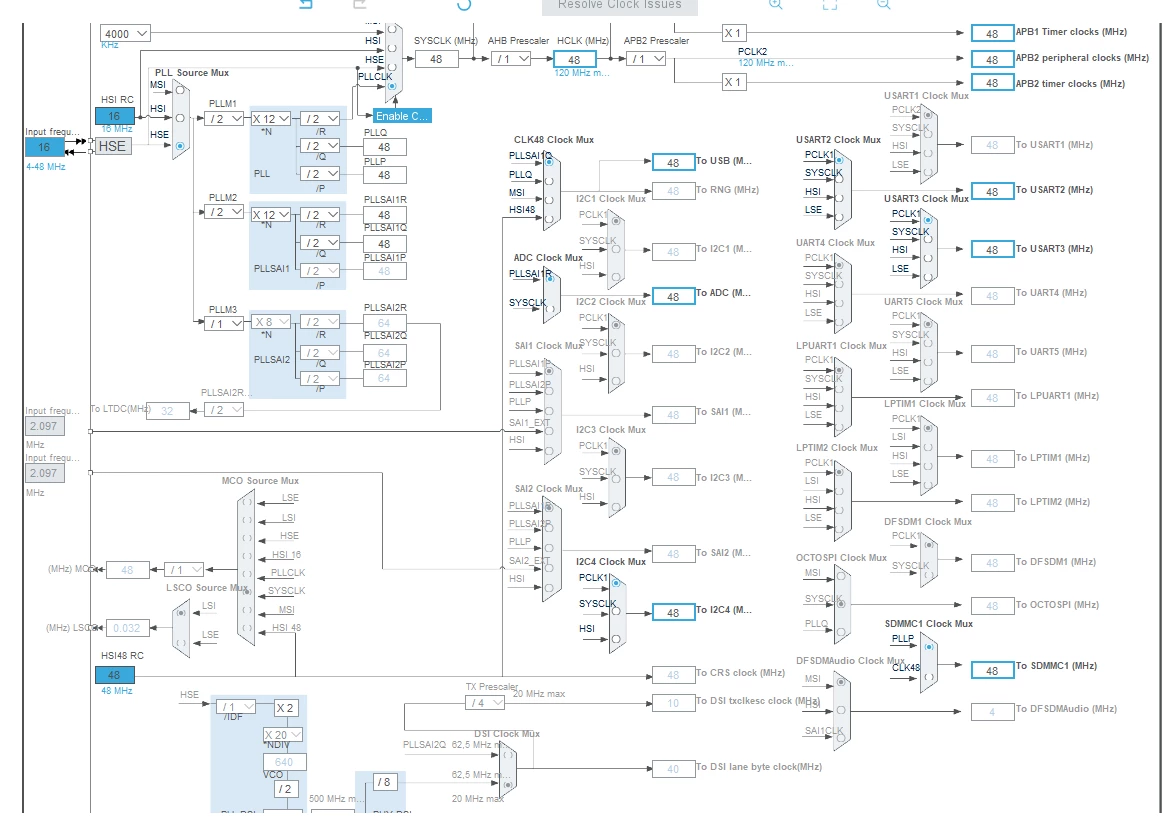The image size is (1168, 821).
Task: Click the SYSCLK (MHz) value field
Action: [437, 59]
